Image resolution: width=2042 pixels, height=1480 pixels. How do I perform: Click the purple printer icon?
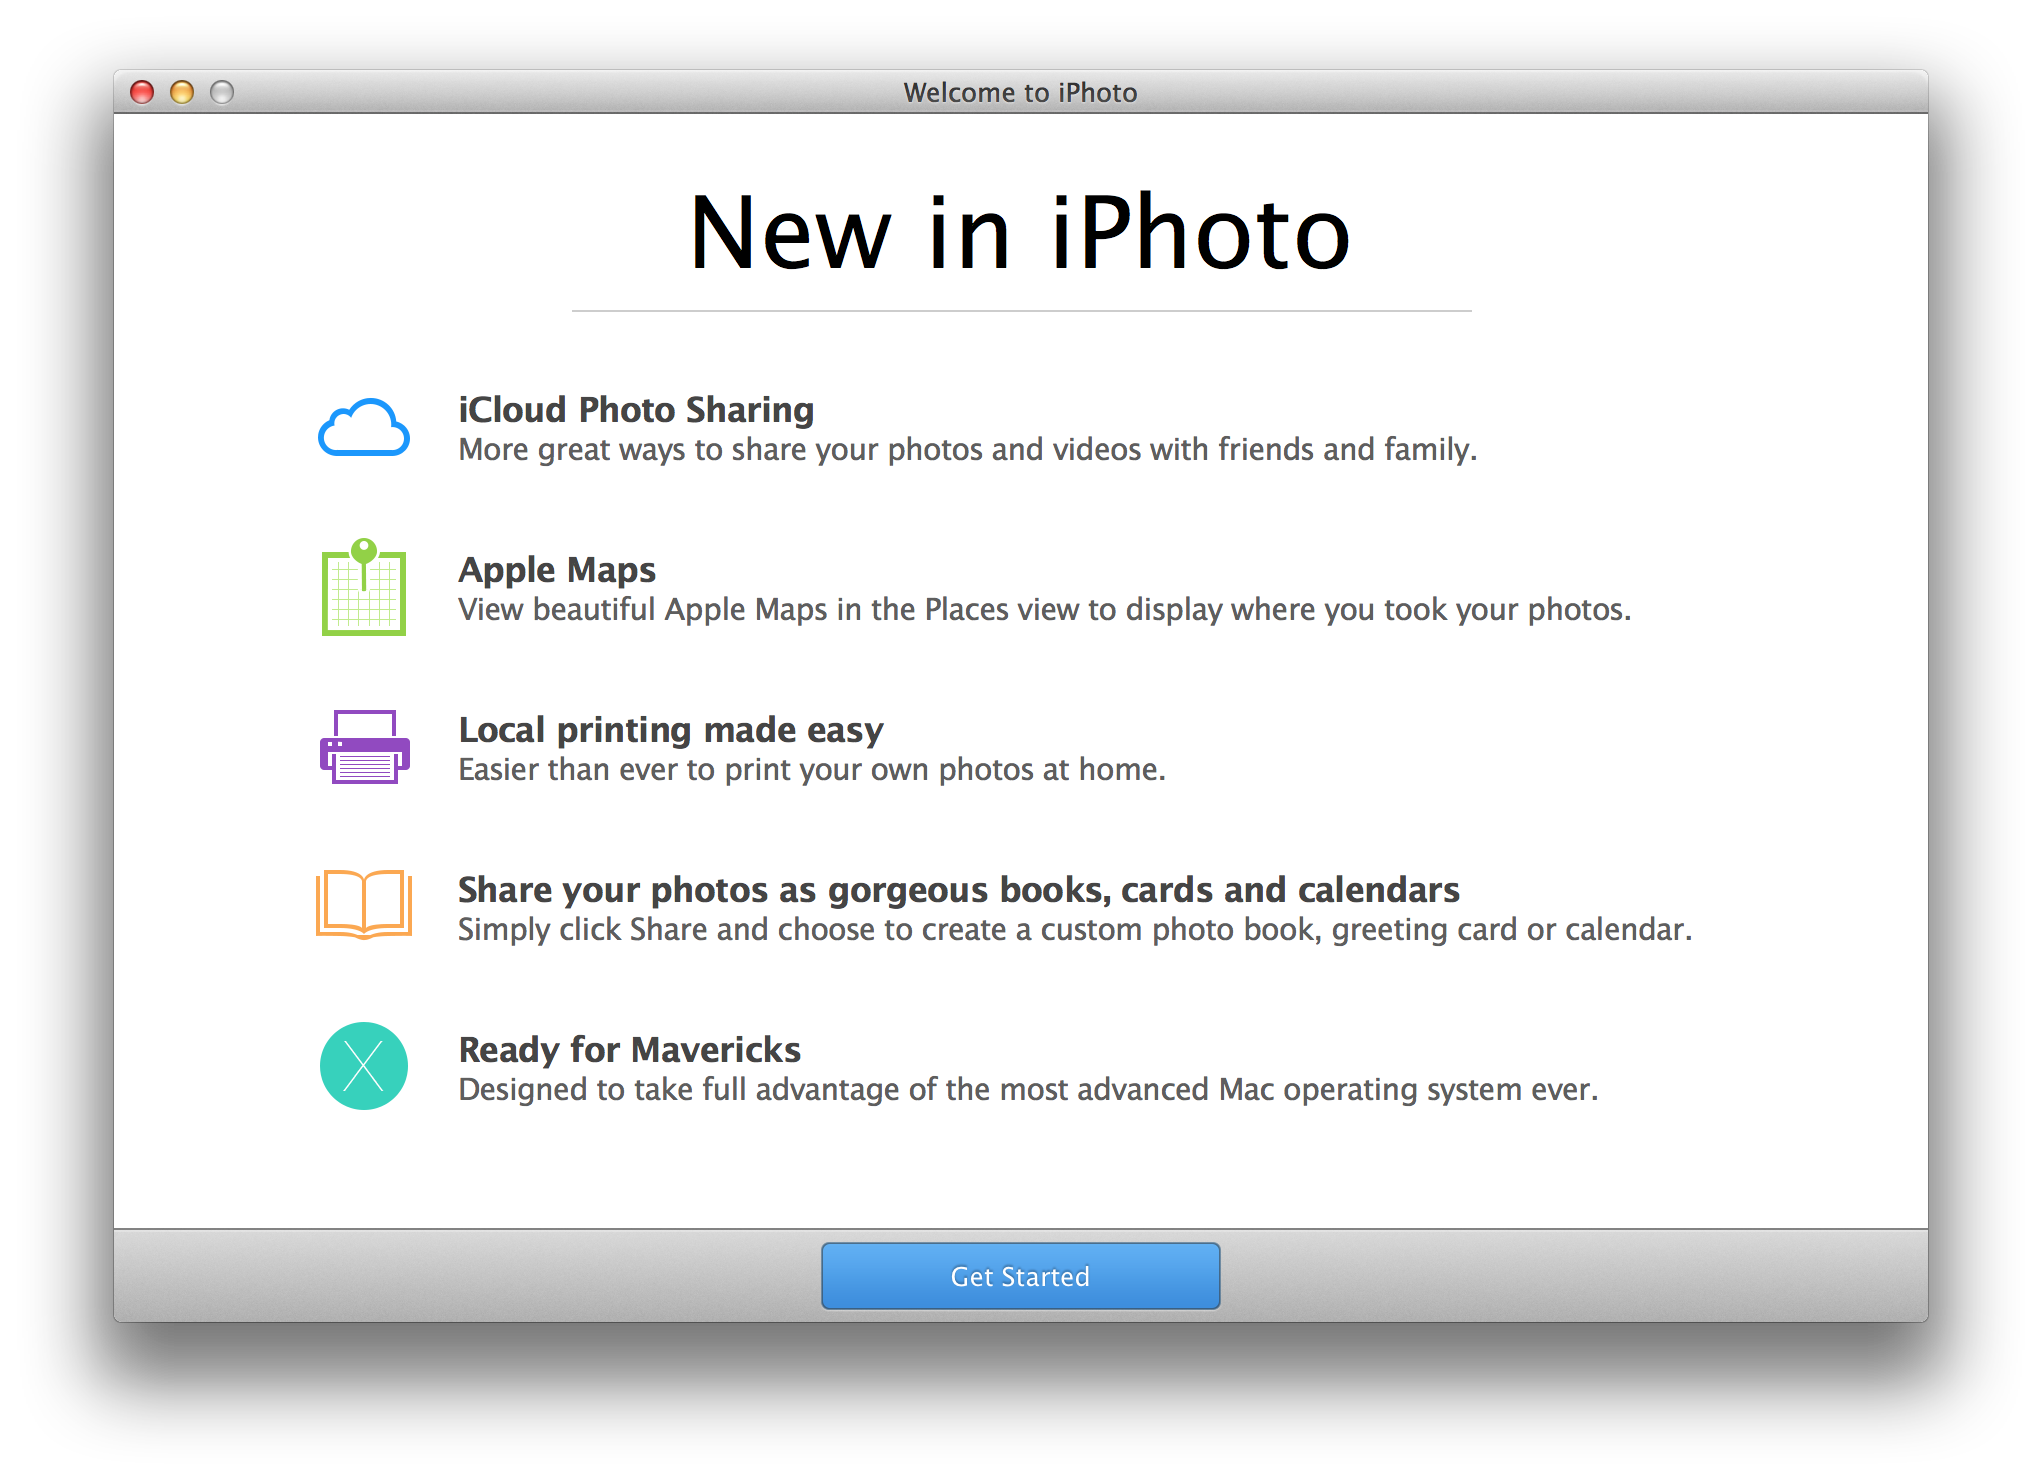pos(364,747)
